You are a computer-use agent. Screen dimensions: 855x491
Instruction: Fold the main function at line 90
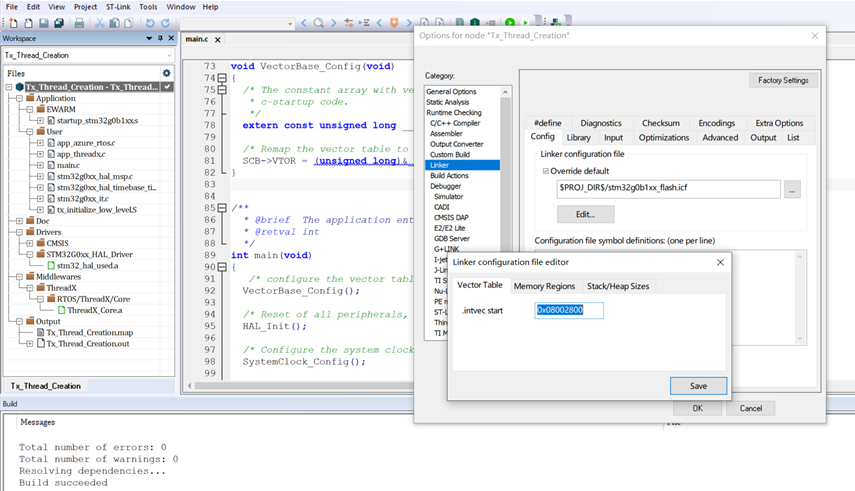[x=222, y=267]
